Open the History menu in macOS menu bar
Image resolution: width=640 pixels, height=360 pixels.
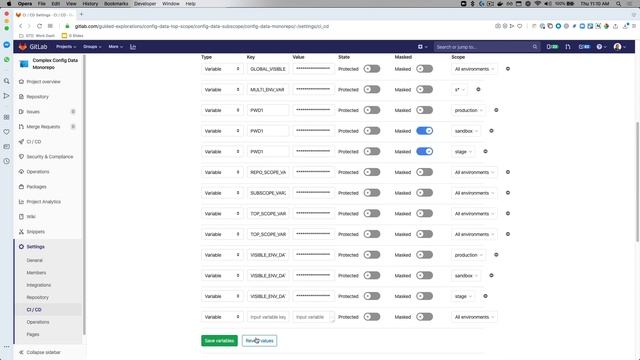pos(90,4)
